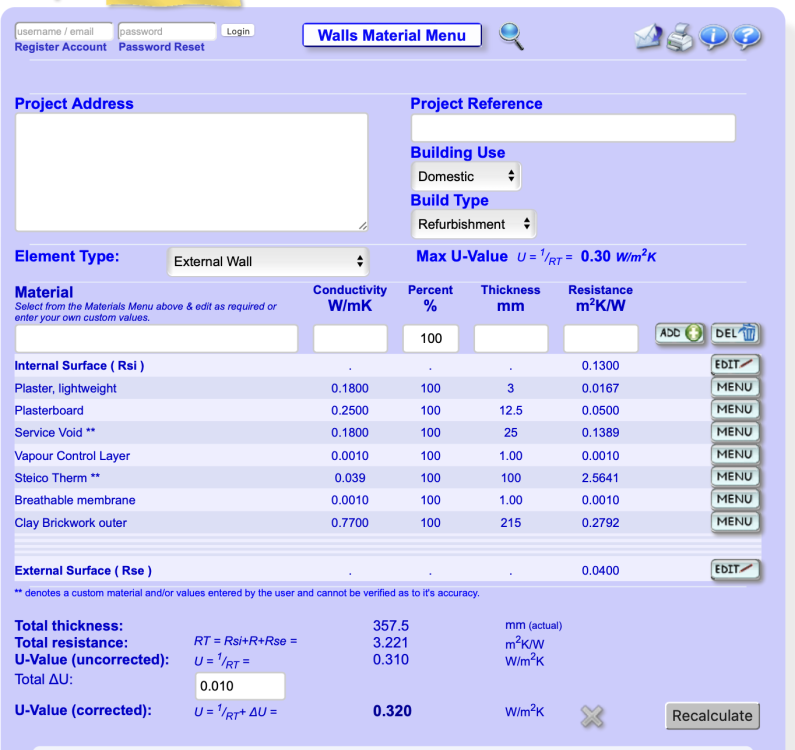The width and height of the screenshot is (795, 750).
Task: Open MENU for Plaster, lightweight row
Action: (x=735, y=387)
